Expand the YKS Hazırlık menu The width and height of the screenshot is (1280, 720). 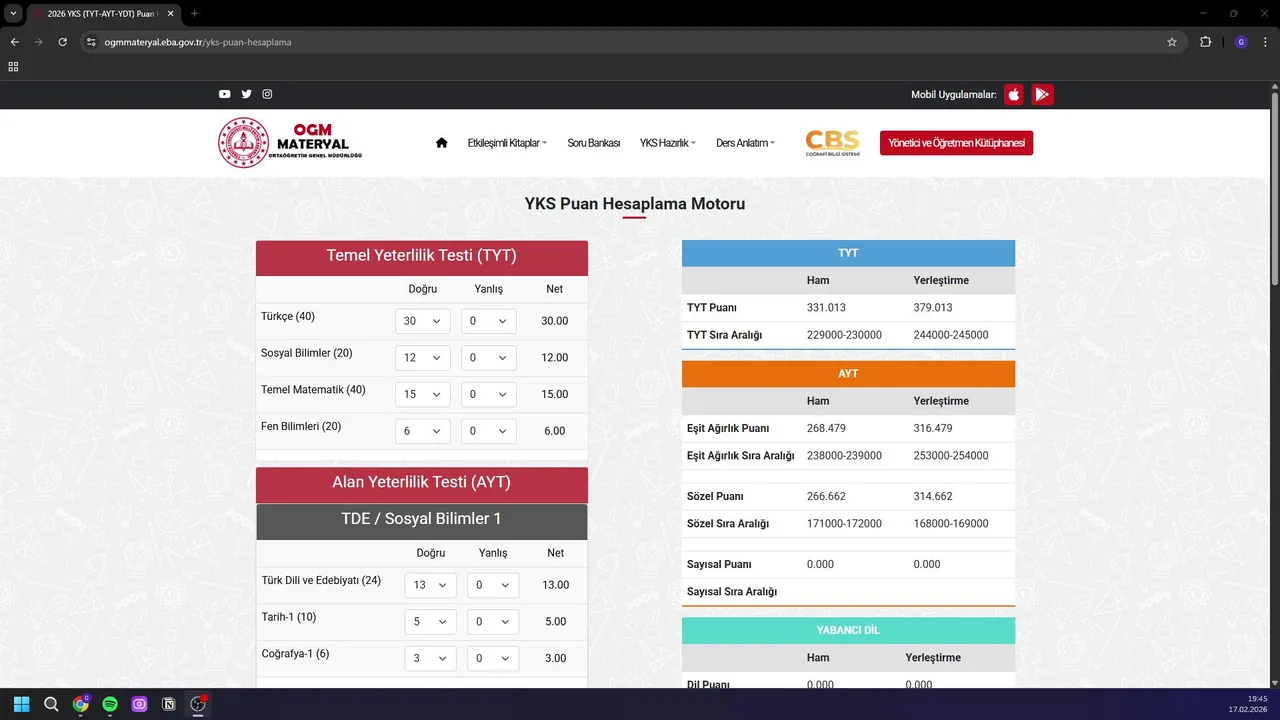667,143
